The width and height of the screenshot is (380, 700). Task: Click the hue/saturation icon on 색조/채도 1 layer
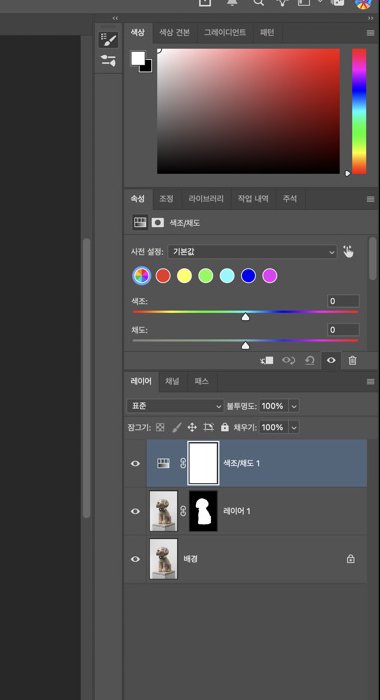click(x=163, y=463)
